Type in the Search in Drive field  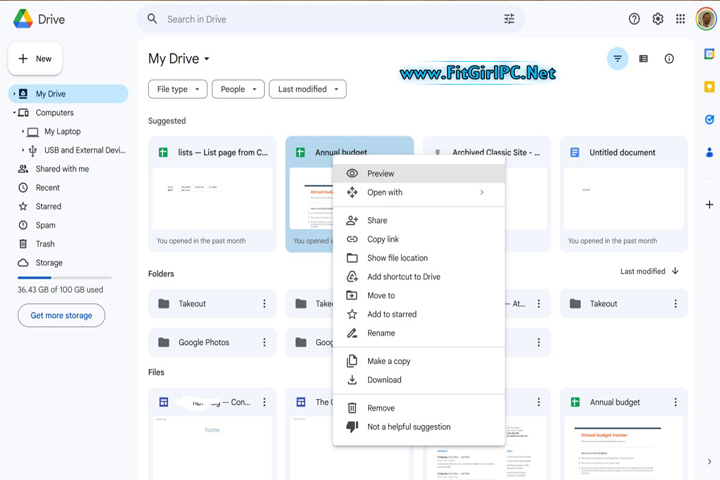(x=330, y=19)
